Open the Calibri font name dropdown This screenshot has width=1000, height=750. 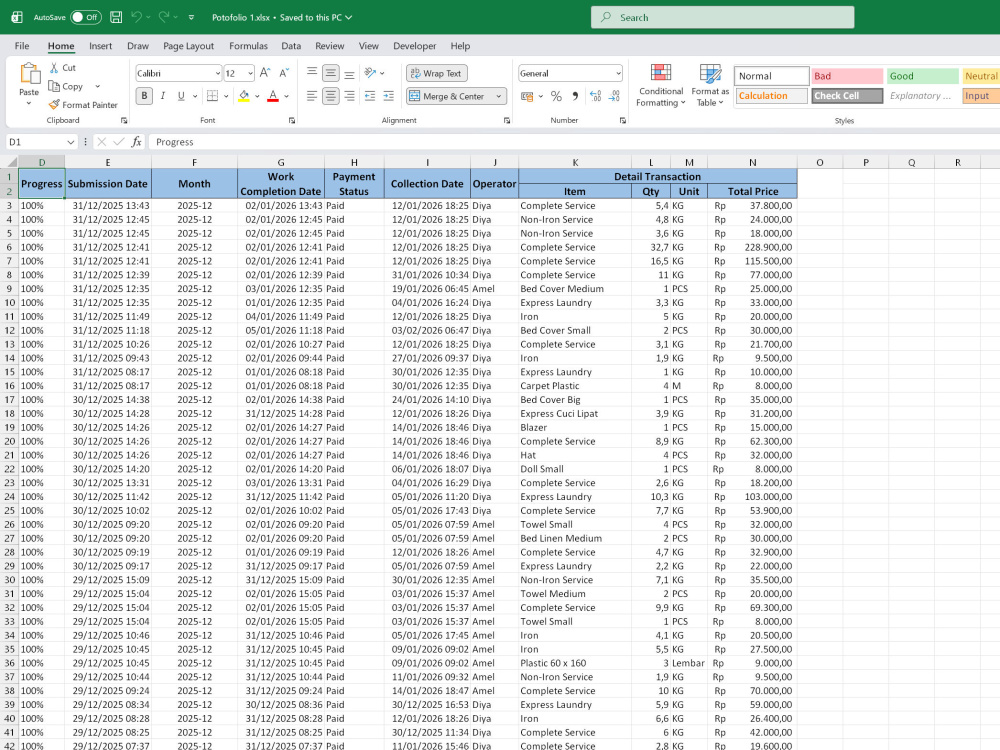coord(217,73)
